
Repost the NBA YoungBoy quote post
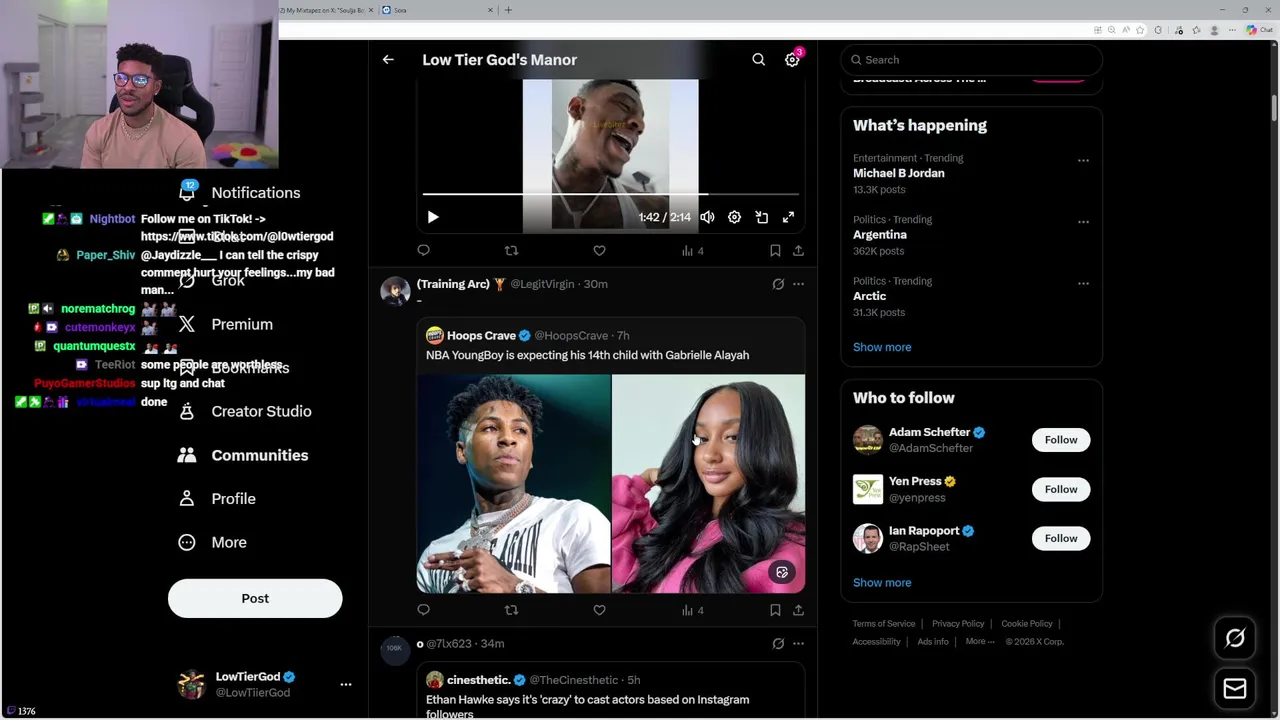(511, 610)
